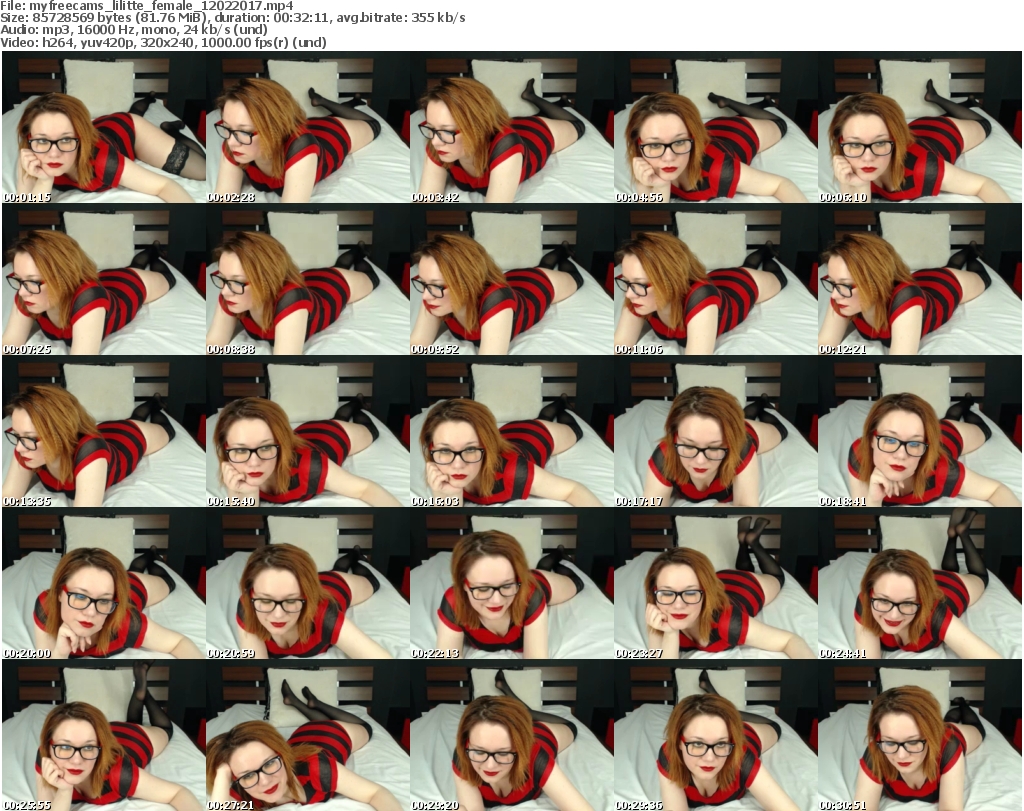The image size is (1024, 811).
Task: Choose the frame stamped 00:09:52
Action: 512,279
